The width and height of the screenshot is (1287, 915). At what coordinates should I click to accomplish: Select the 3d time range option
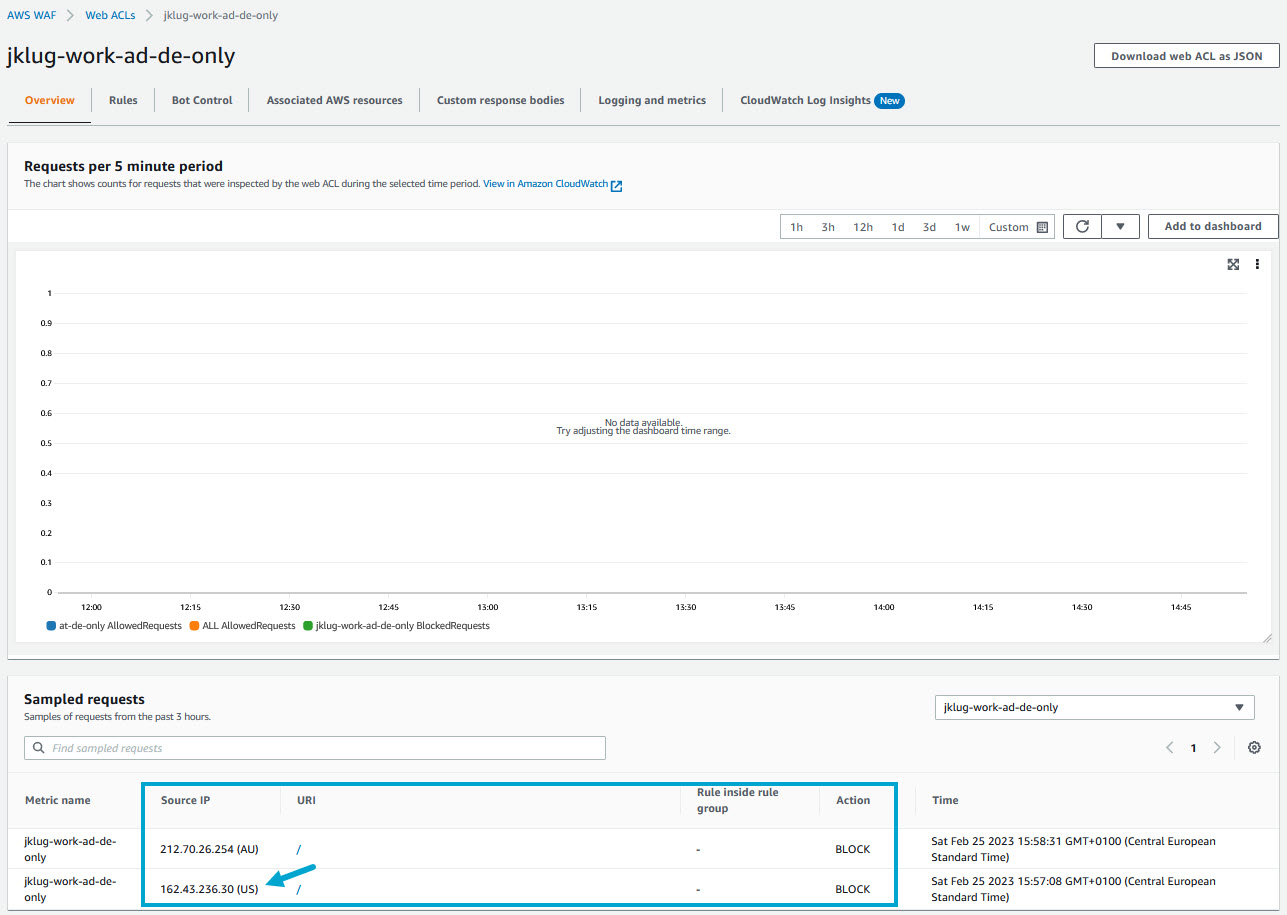pos(928,226)
